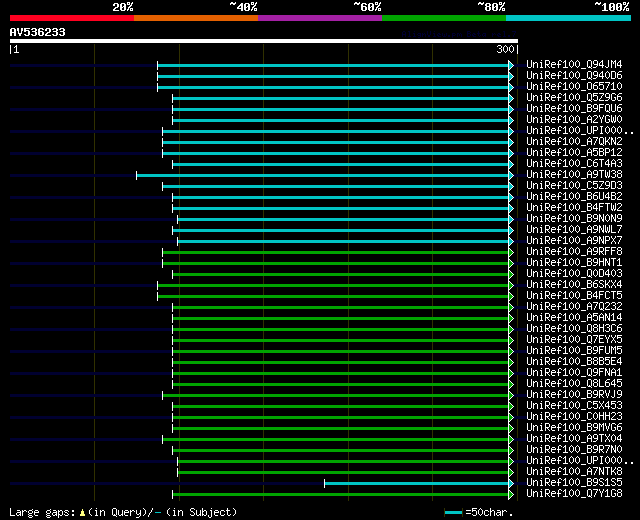Image resolution: width=640 pixels, height=520 pixels.
Task: Click label UniRef100_C6T4A3
Action: [x=574, y=164]
